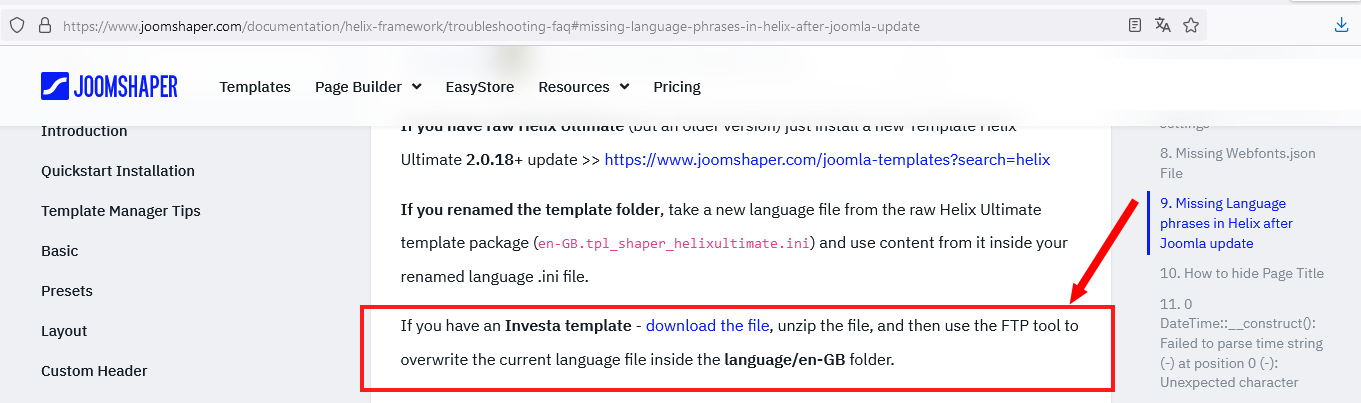The height and width of the screenshot is (403, 1361).
Task: Open the joomla-templates search helix link
Action: [827, 159]
